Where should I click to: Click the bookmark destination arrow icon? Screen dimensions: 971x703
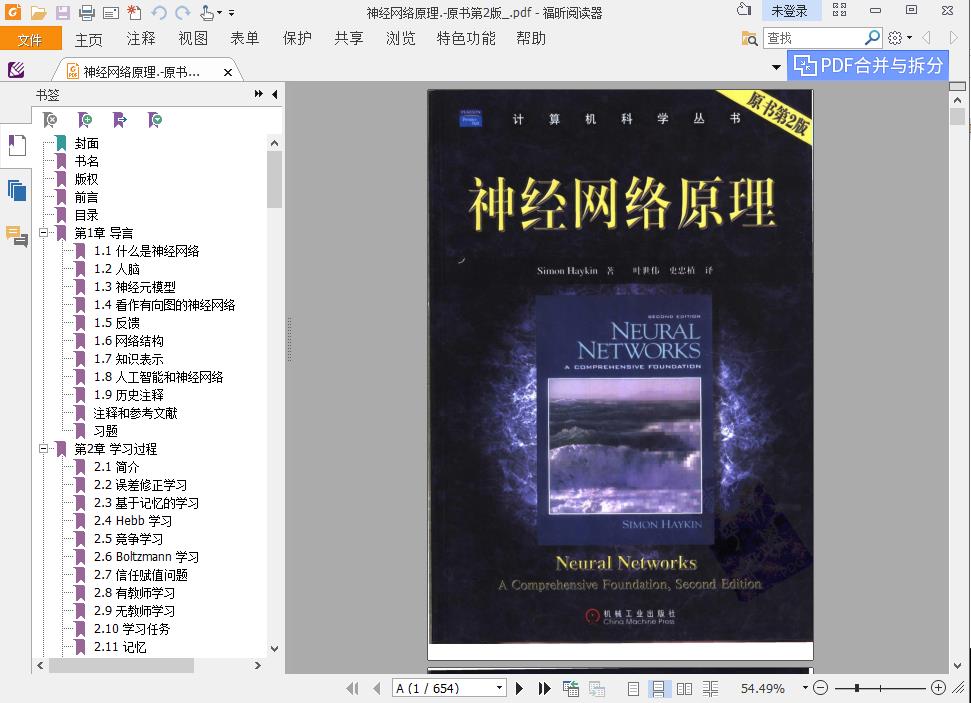[x=120, y=120]
